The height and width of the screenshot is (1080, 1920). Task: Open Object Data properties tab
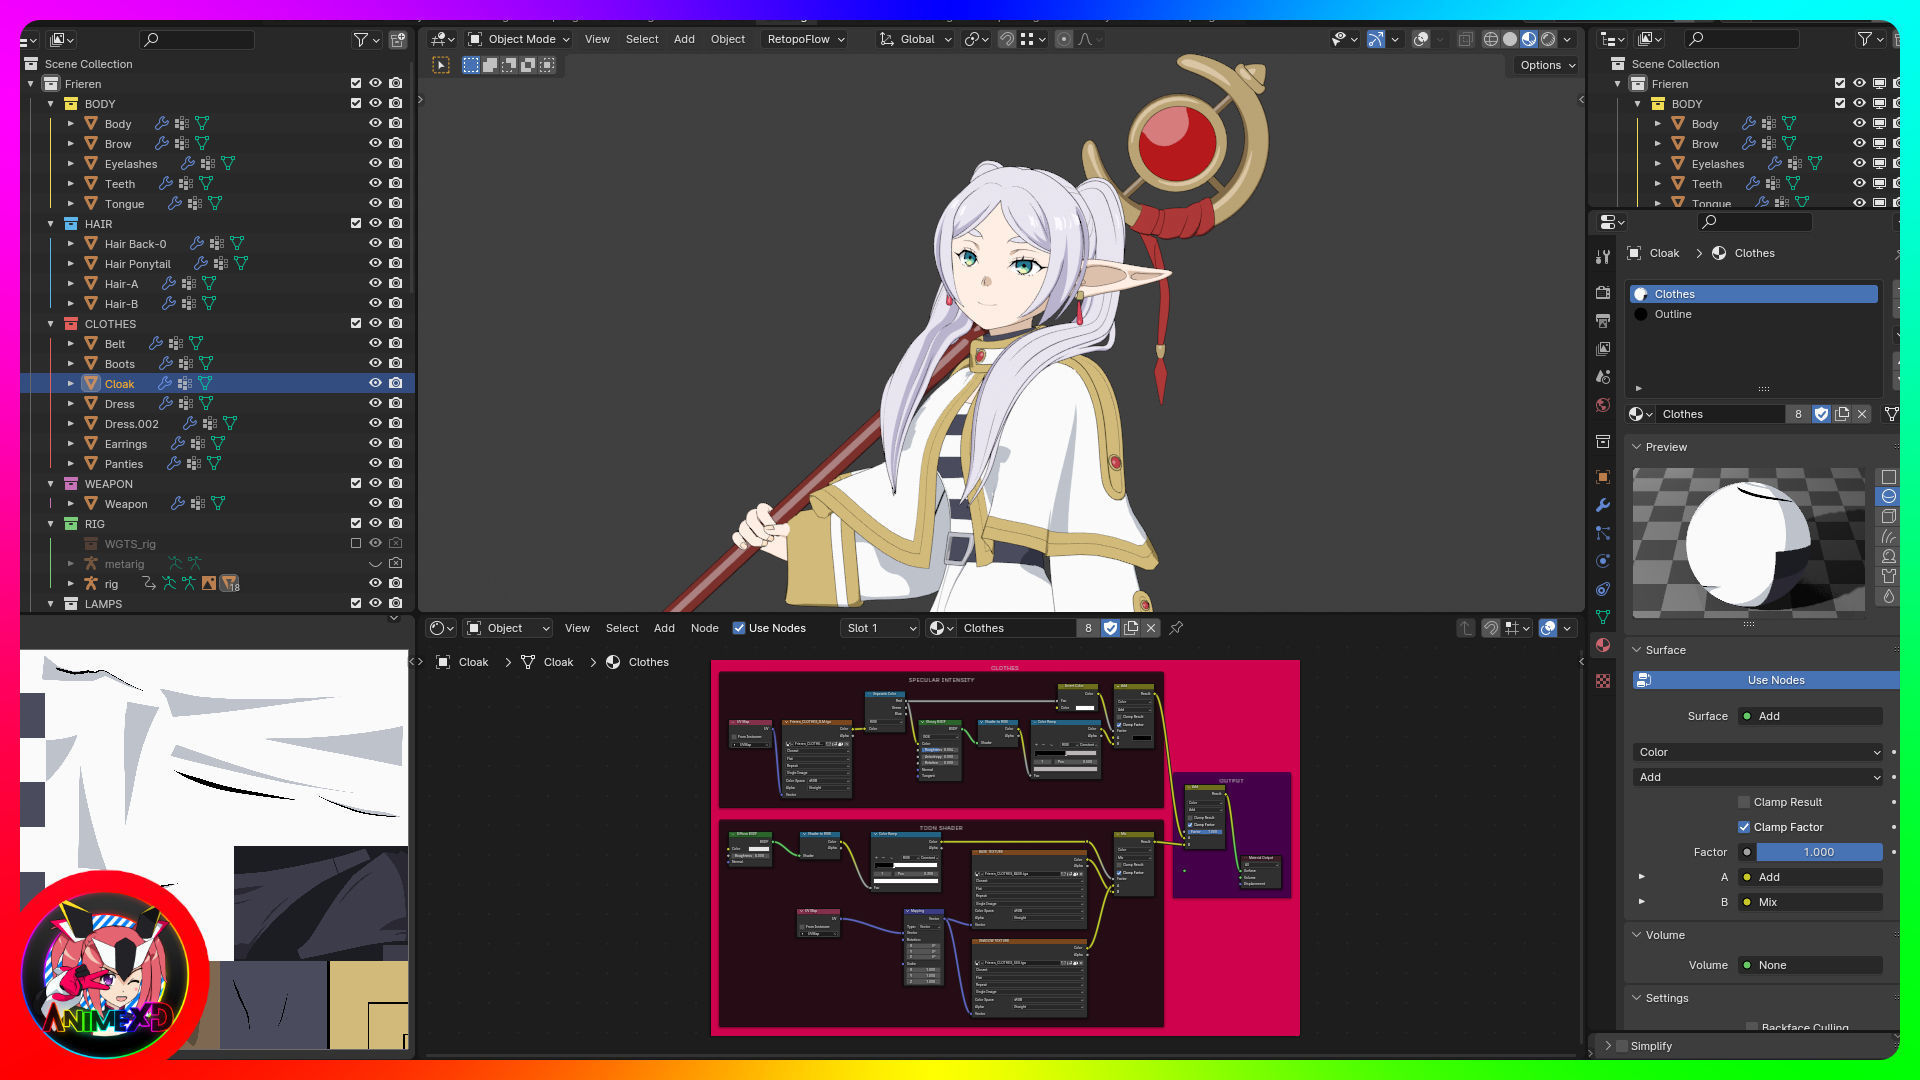(1603, 617)
